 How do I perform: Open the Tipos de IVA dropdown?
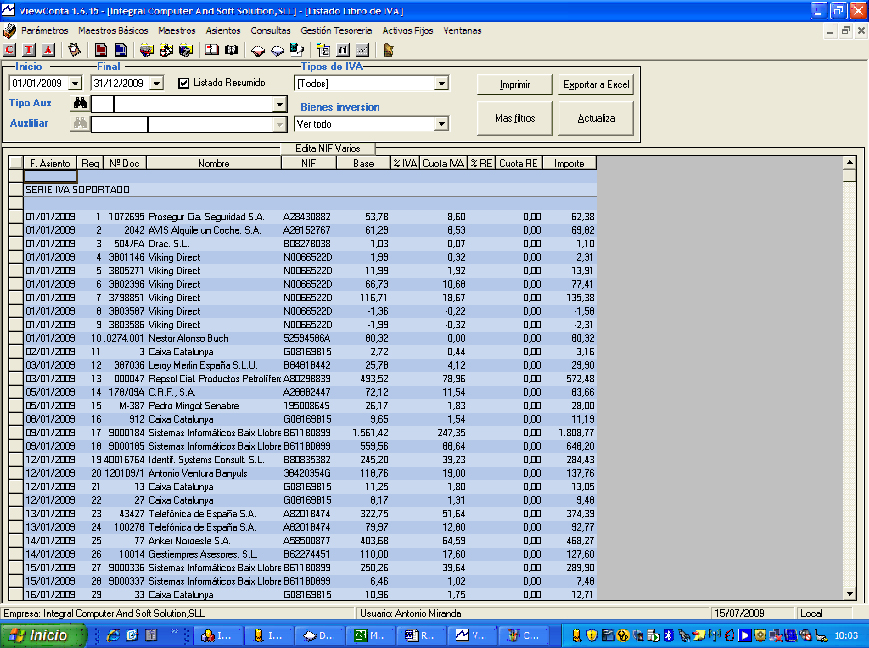click(441, 84)
